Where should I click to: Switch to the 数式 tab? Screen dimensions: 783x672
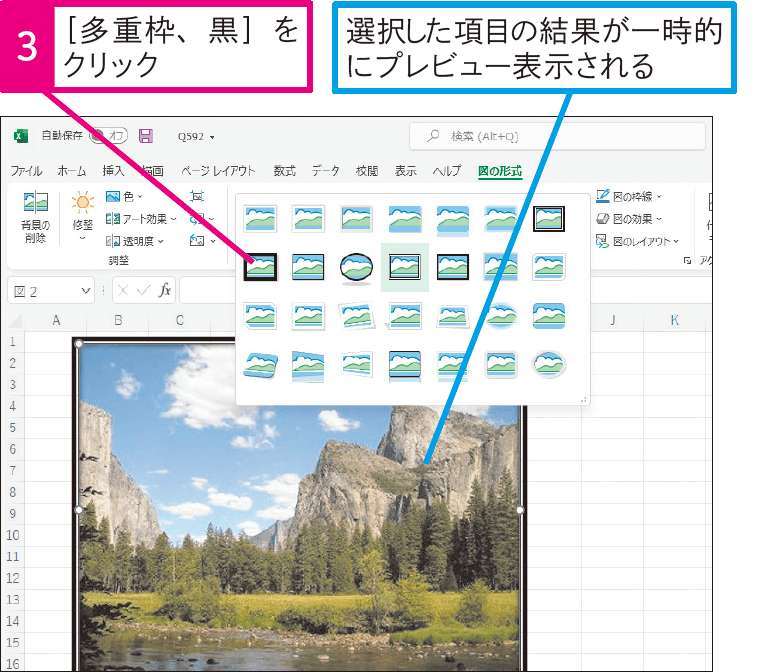point(285,171)
